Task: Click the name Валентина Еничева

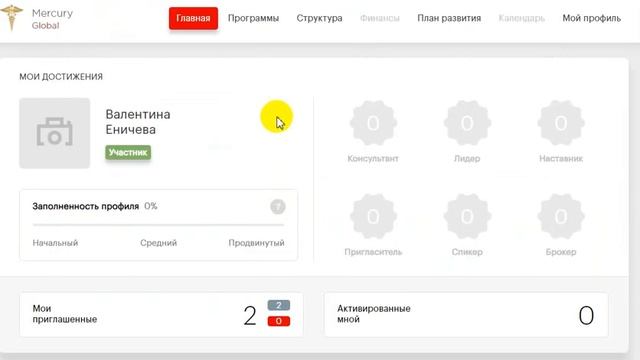Action: (138, 122)
